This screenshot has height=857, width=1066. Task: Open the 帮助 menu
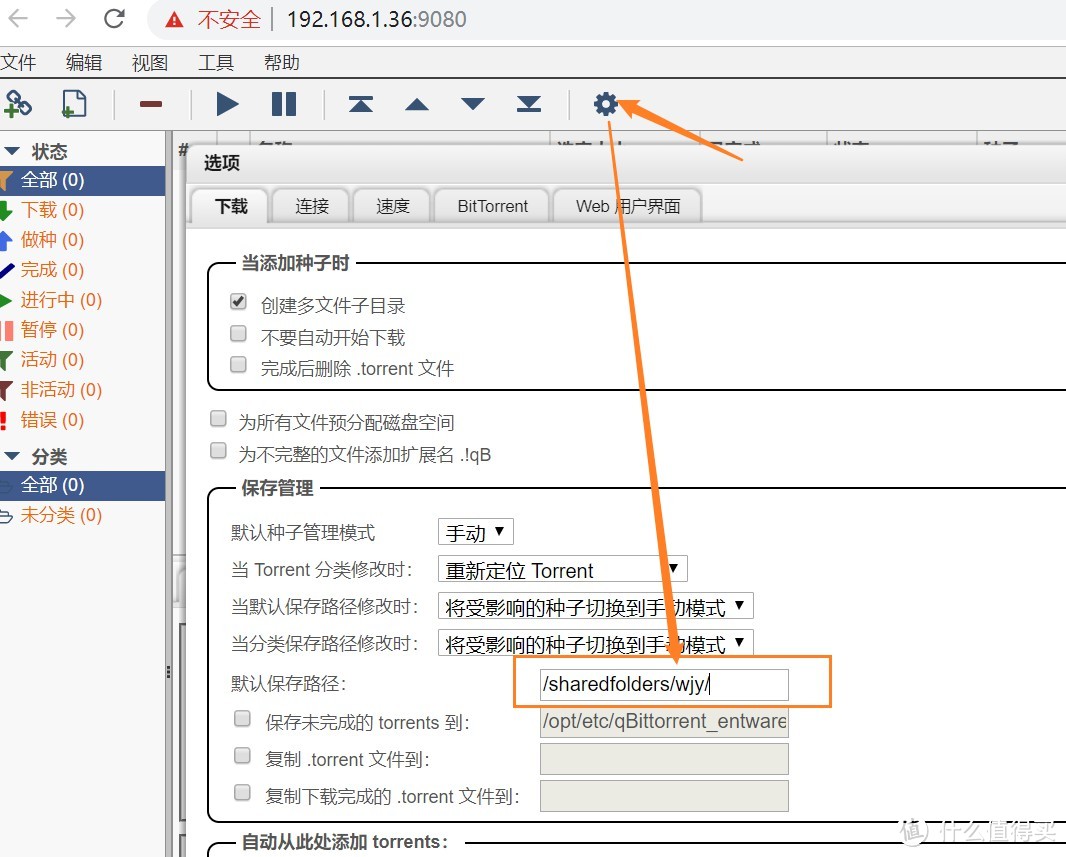281,63
